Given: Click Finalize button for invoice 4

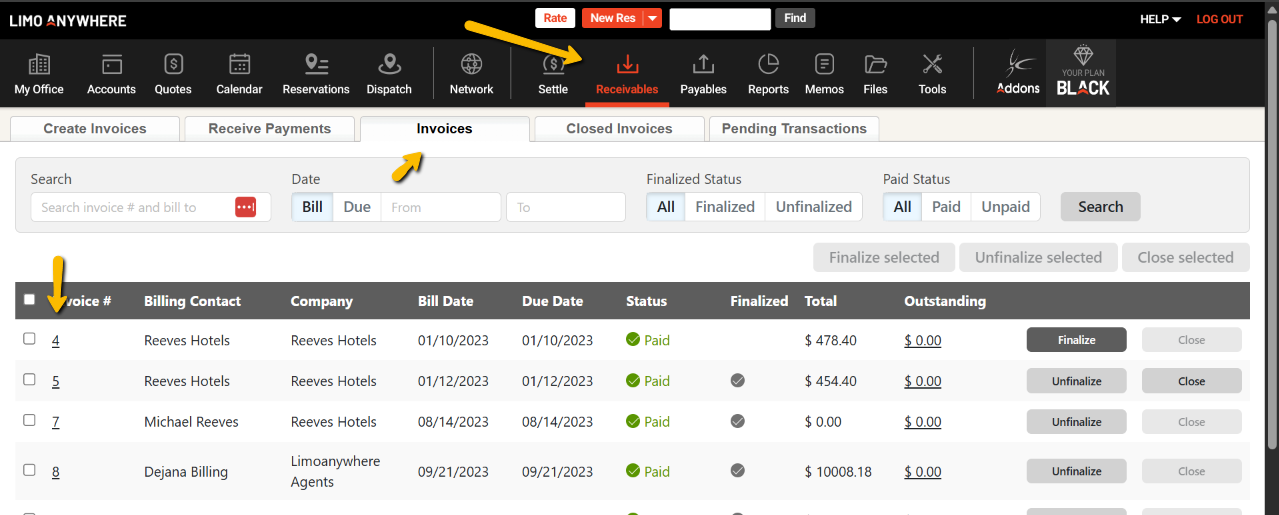Looking at the screenshot, I should click(1076, 340).
